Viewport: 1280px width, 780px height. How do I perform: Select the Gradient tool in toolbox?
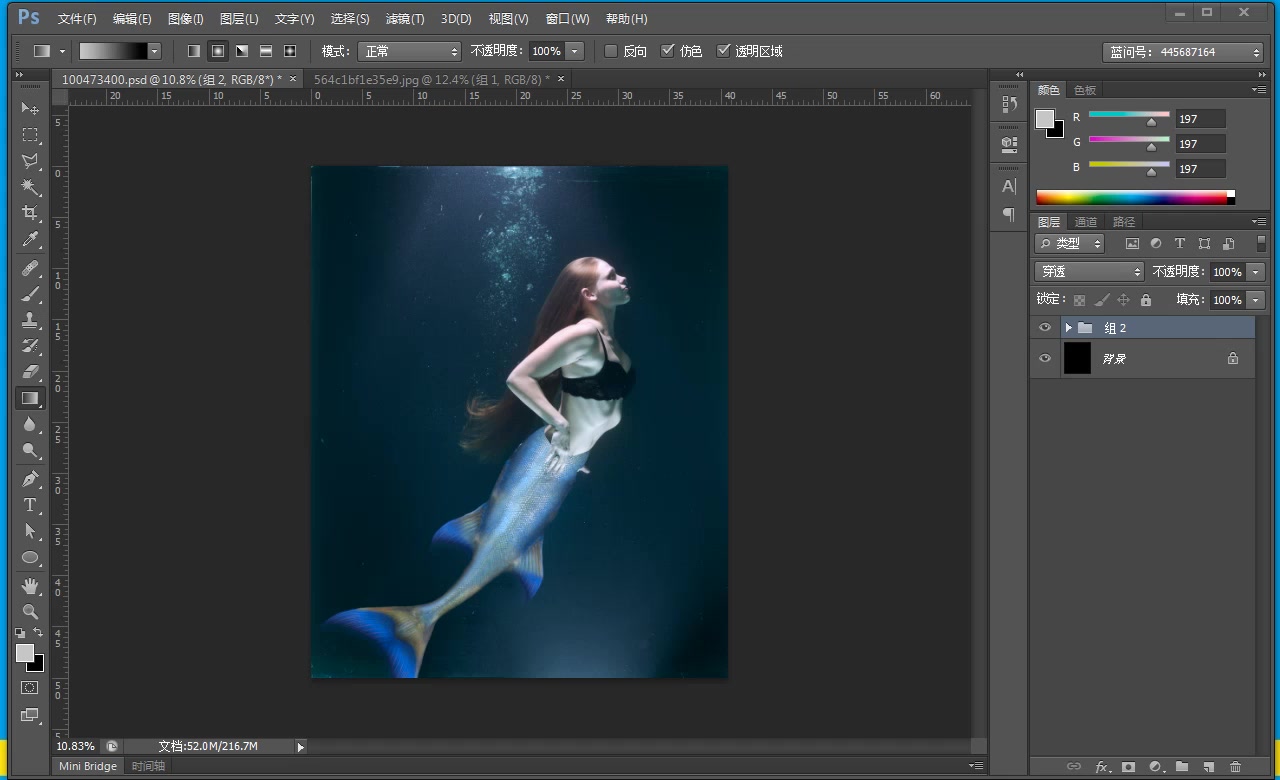point(30,398)
